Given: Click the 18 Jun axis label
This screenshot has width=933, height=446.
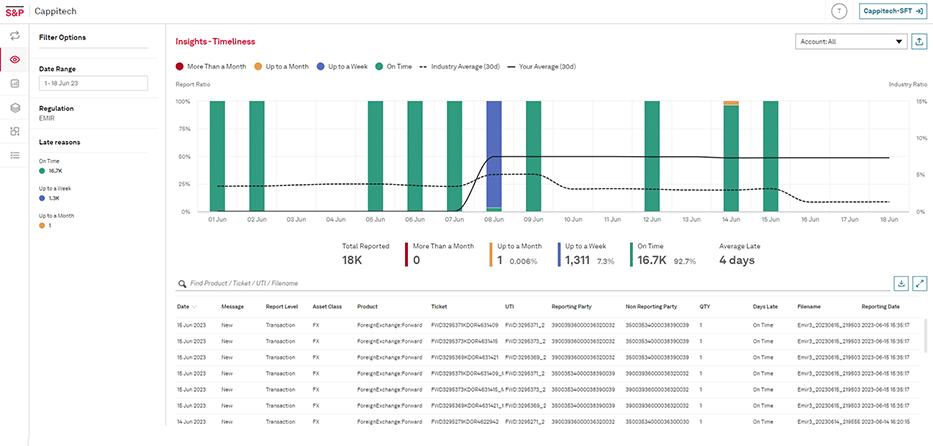Looking at the screenshot, I should coord(889,219).
